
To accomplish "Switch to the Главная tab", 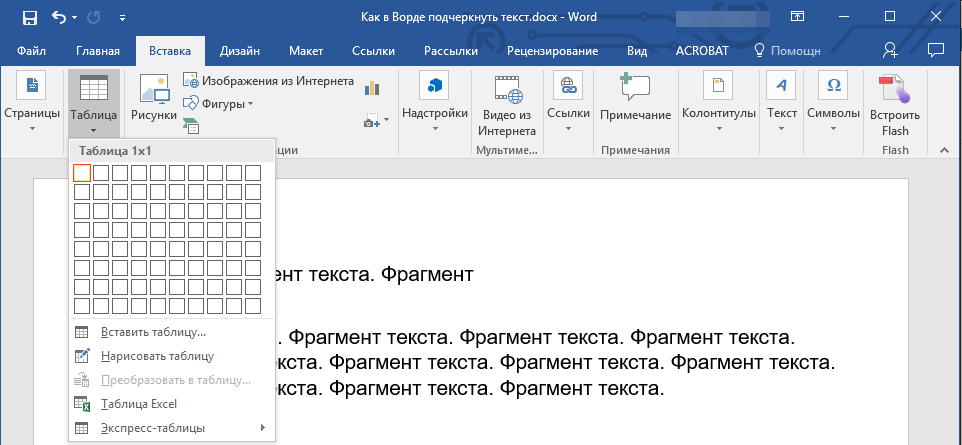I will click(97, 51).
